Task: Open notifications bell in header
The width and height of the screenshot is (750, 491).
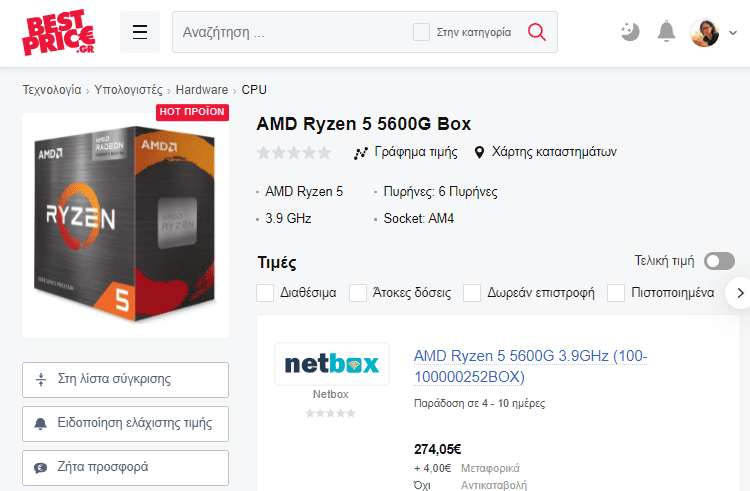Action: [x=666, y=32]
